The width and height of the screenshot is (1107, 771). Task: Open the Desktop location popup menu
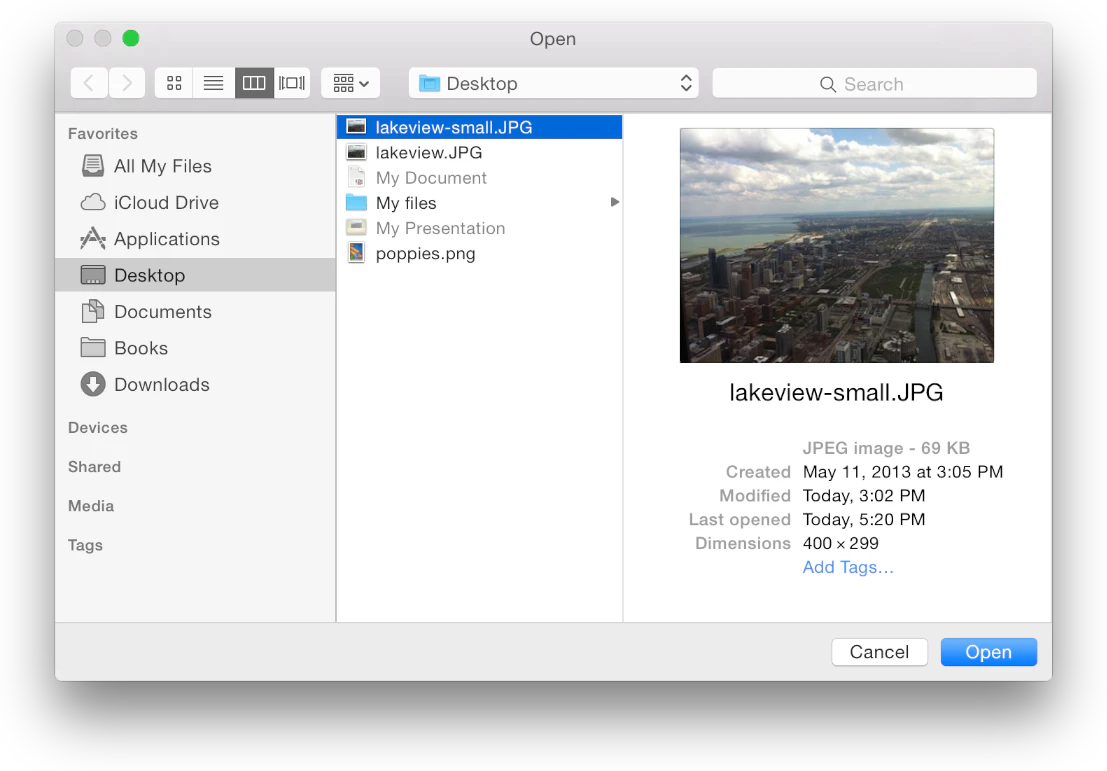[554, 83]
